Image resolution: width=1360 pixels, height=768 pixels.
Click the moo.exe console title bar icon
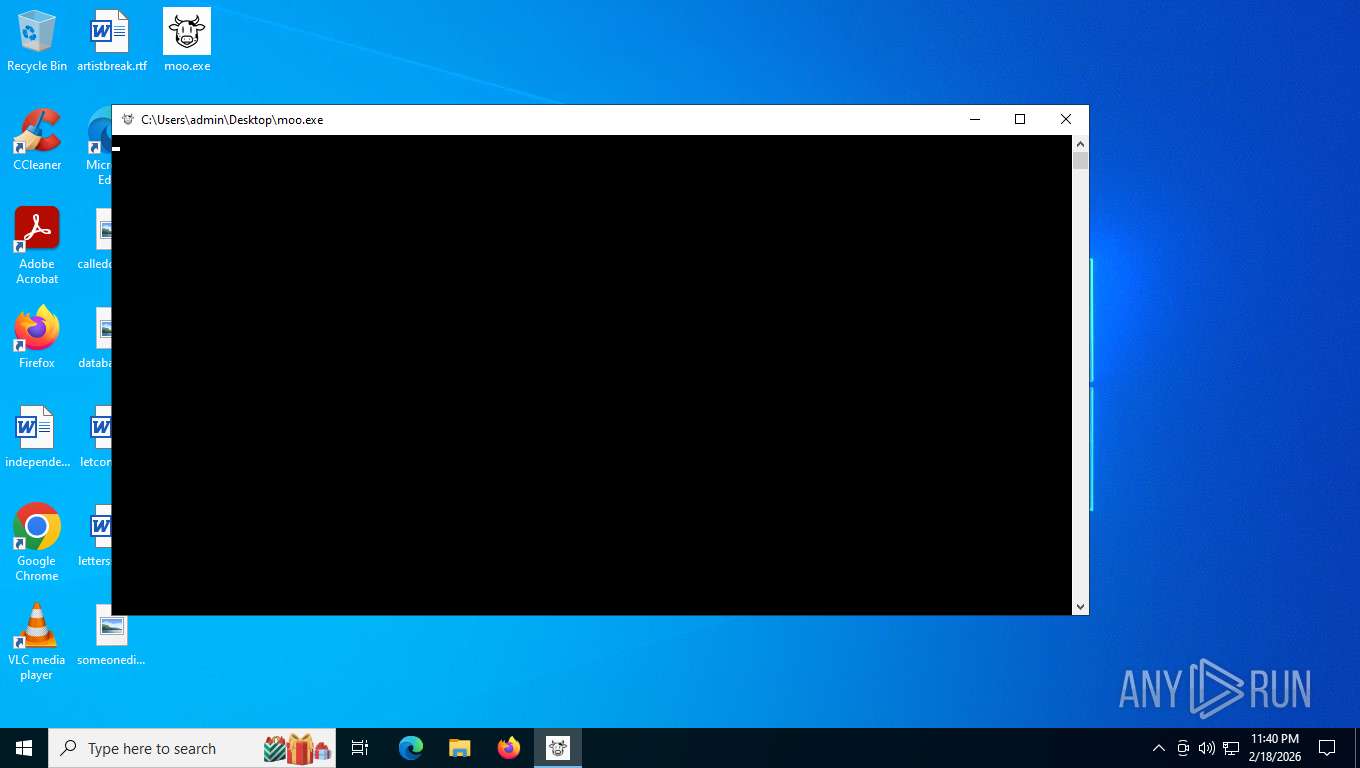tap(127, 120)
